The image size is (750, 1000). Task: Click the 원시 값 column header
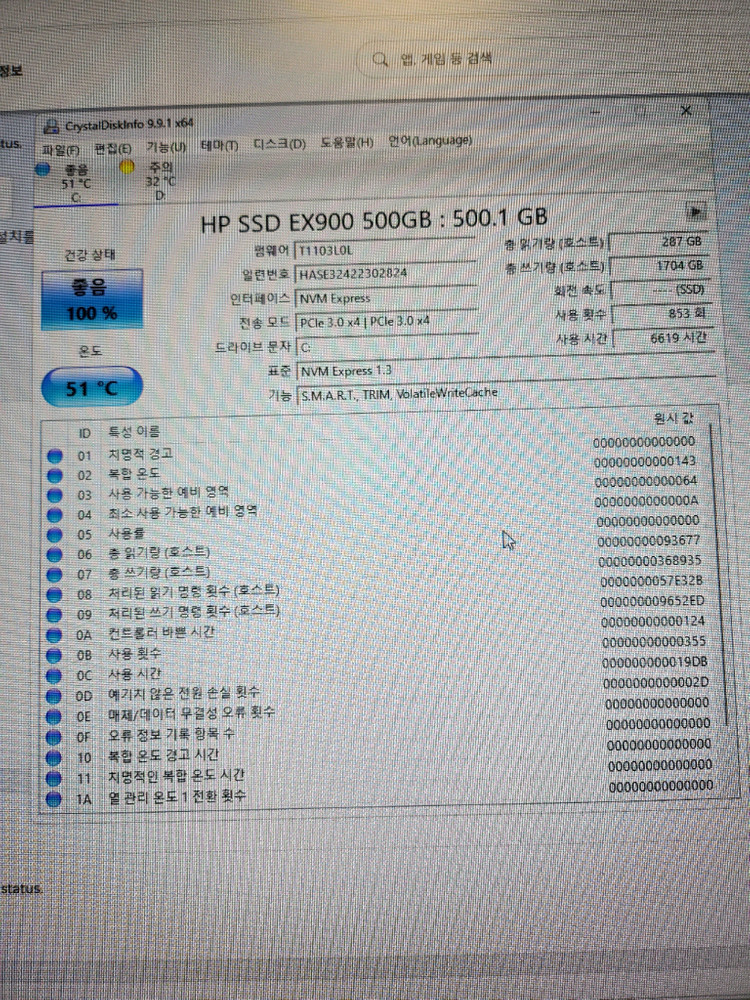click(672, 418)
